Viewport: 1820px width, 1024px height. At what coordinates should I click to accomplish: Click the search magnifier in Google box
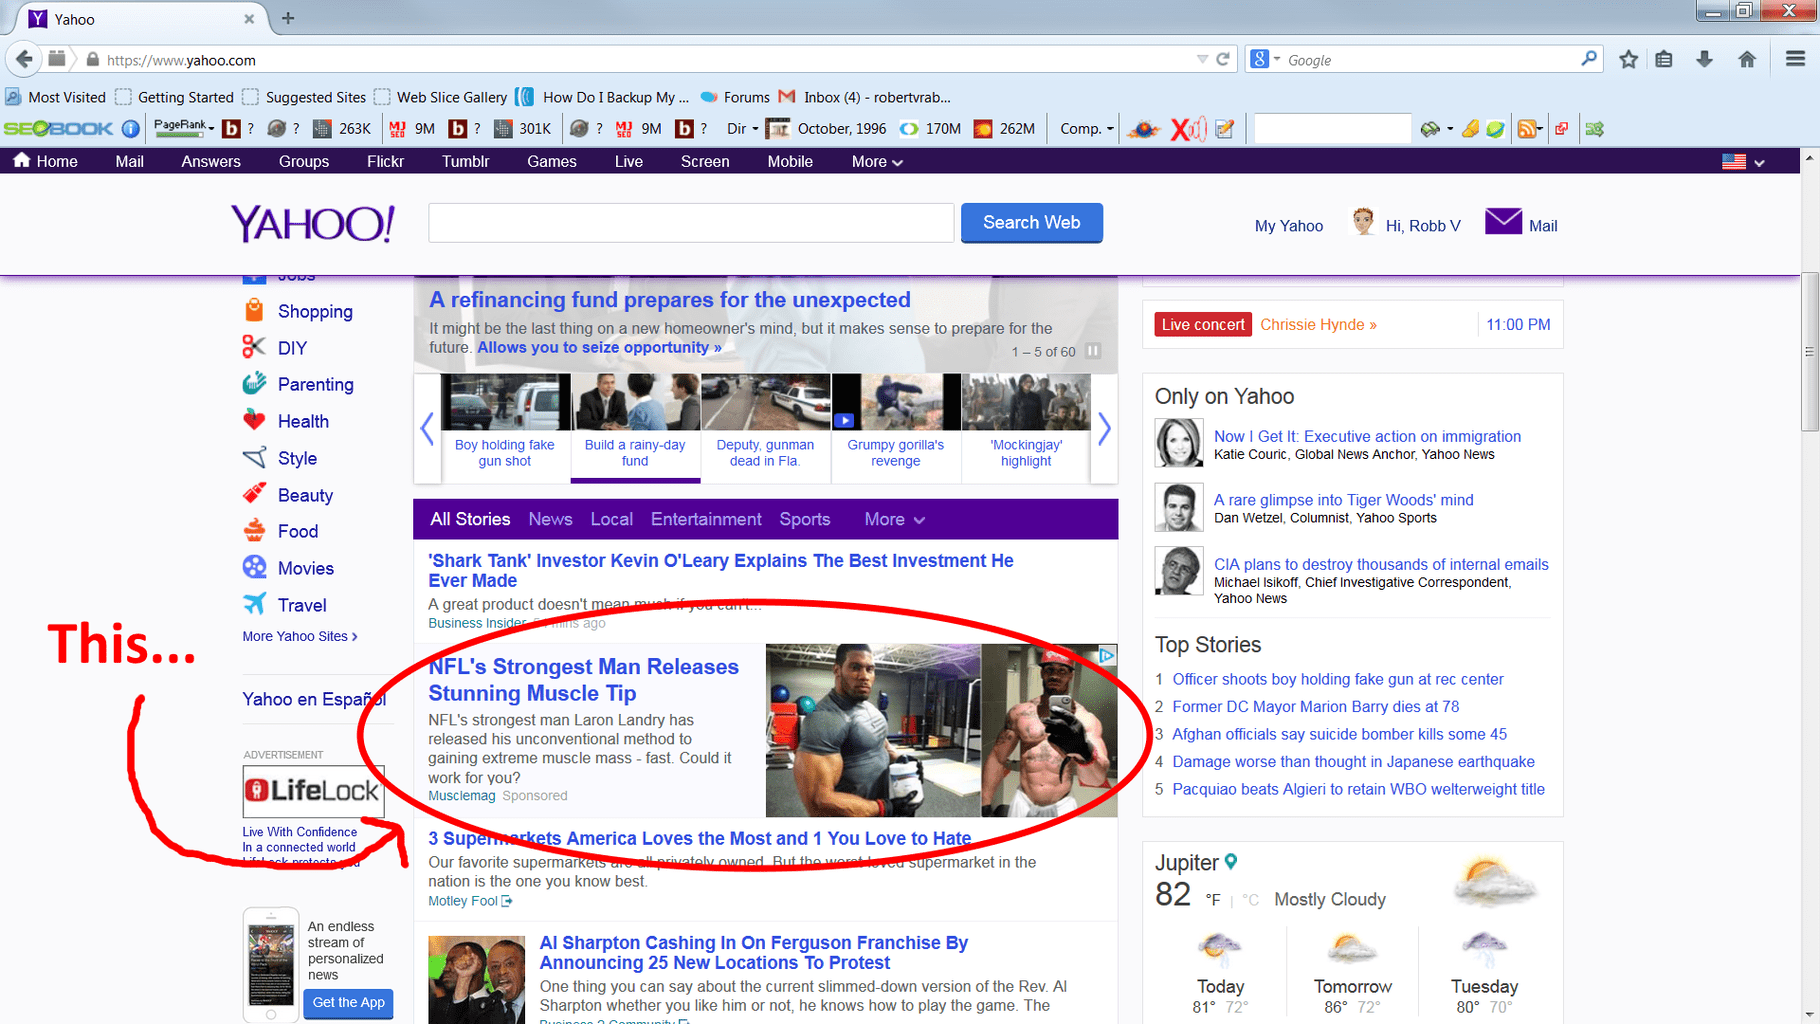tap(1589, 59)
